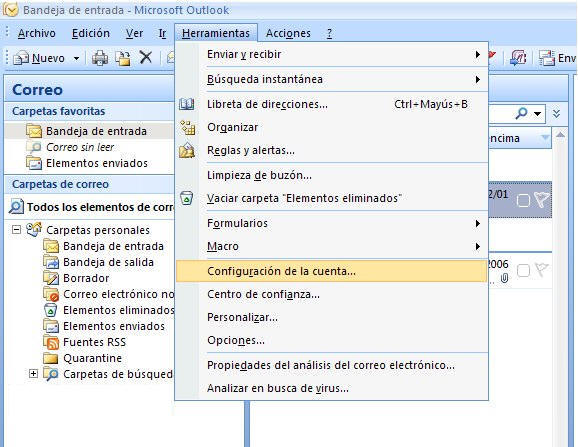Click the Elementos eliminados tree bin icon
The width and height of the screenshot is (578, 447).
(x=51, y=310)
